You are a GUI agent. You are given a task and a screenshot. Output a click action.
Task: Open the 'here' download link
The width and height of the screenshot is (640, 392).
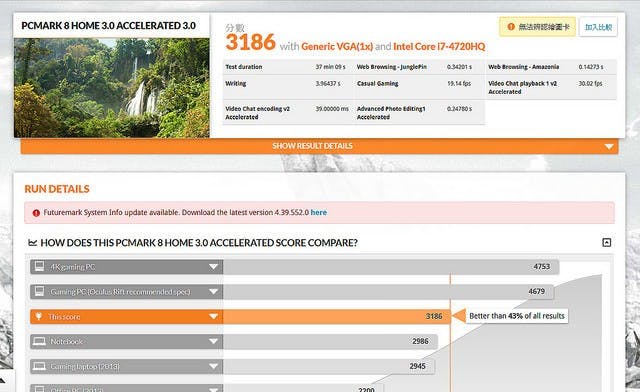coord(318,212)
